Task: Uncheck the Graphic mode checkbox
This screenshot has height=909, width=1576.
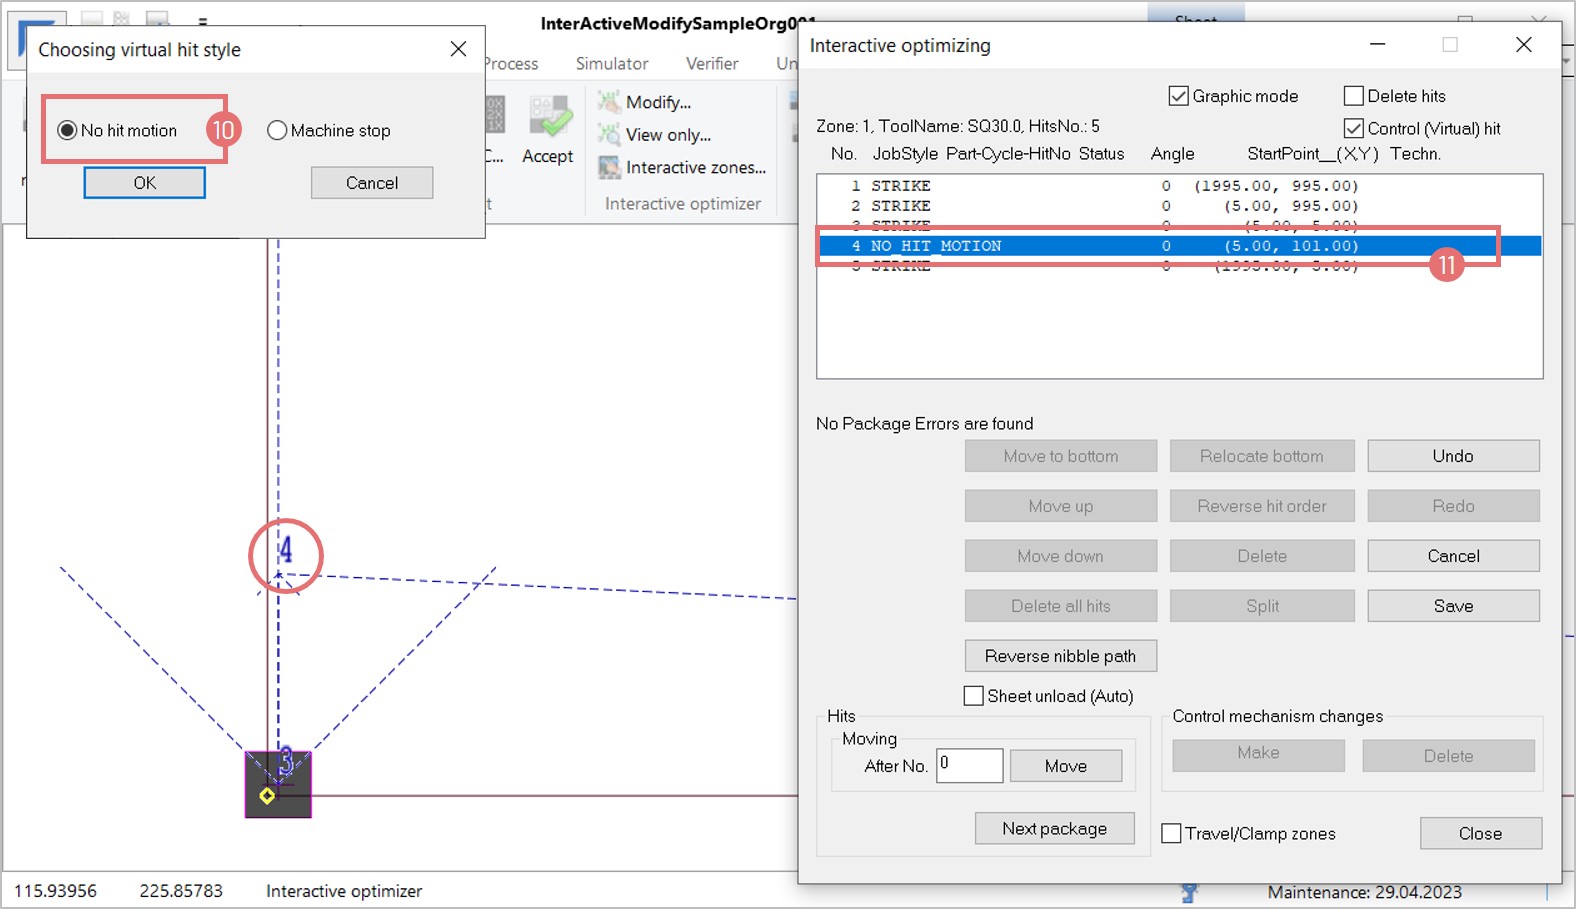Action: 1179,96
